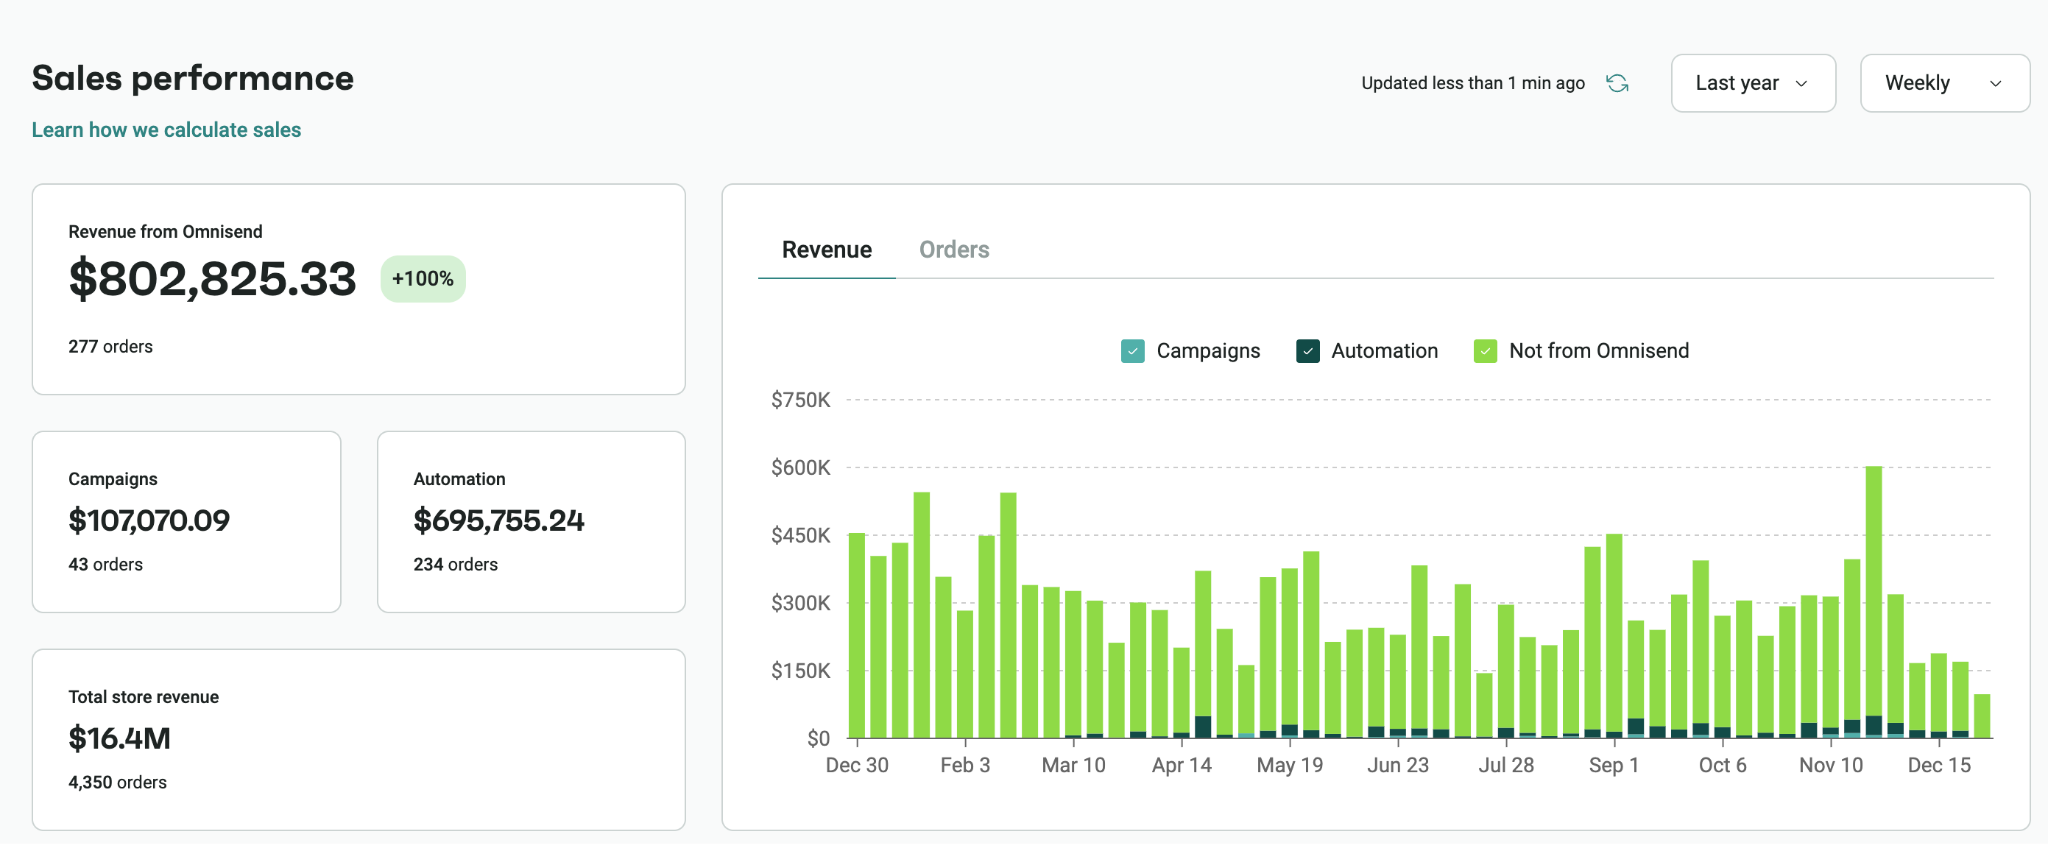Viewport: 2048px width, 844px height.
Task: Click the Oct 6 x-axis label
Action: coord(1722,765)
